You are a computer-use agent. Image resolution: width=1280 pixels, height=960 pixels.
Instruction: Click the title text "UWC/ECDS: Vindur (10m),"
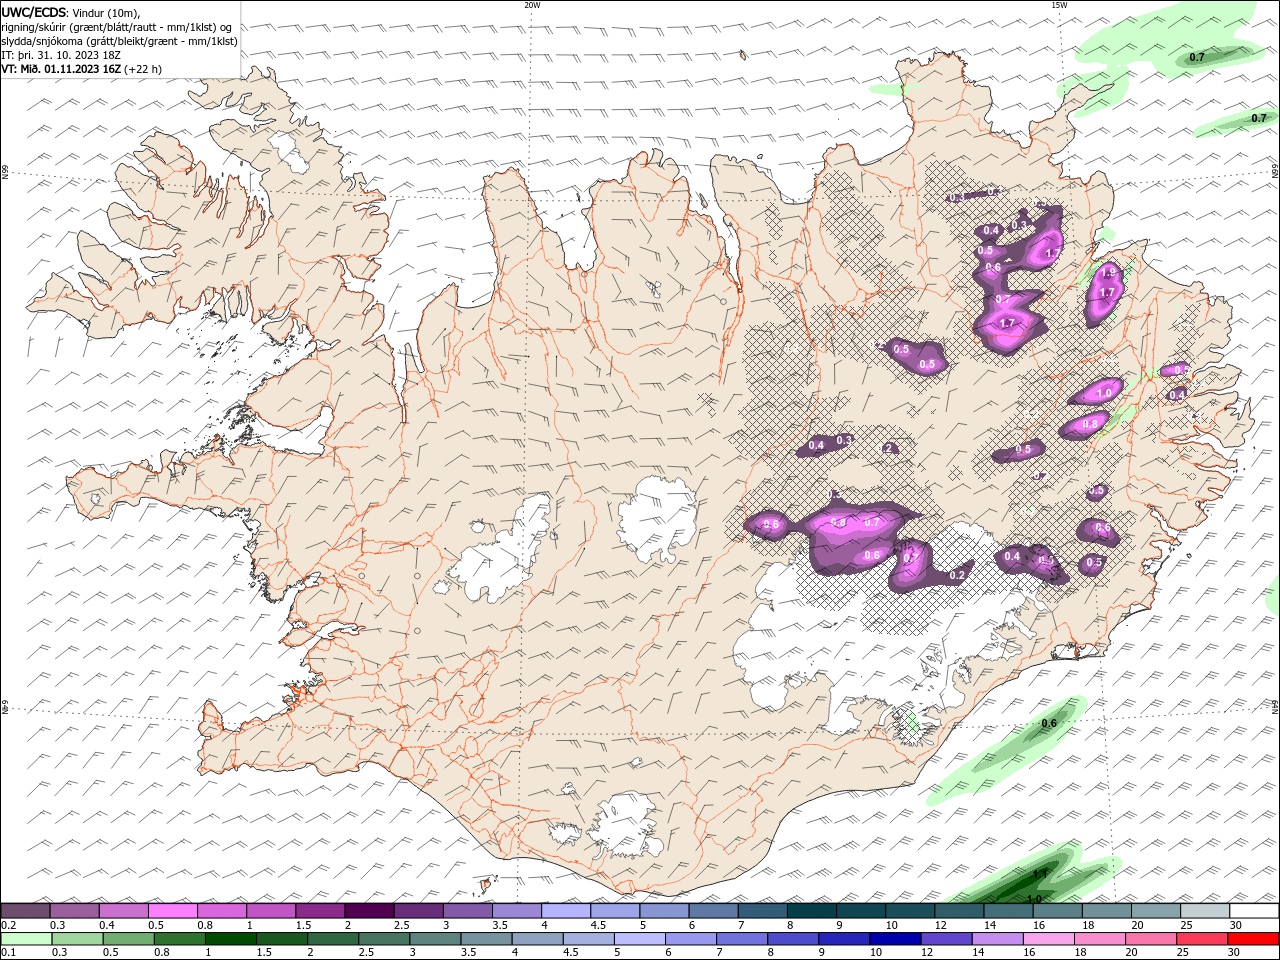71,12
